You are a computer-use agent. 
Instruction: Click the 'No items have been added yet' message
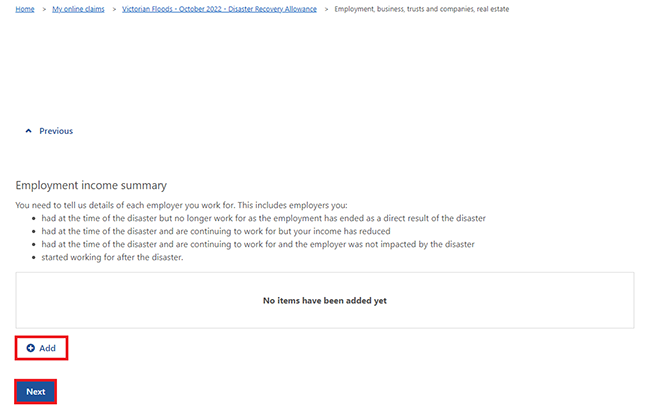click(325, 301)
